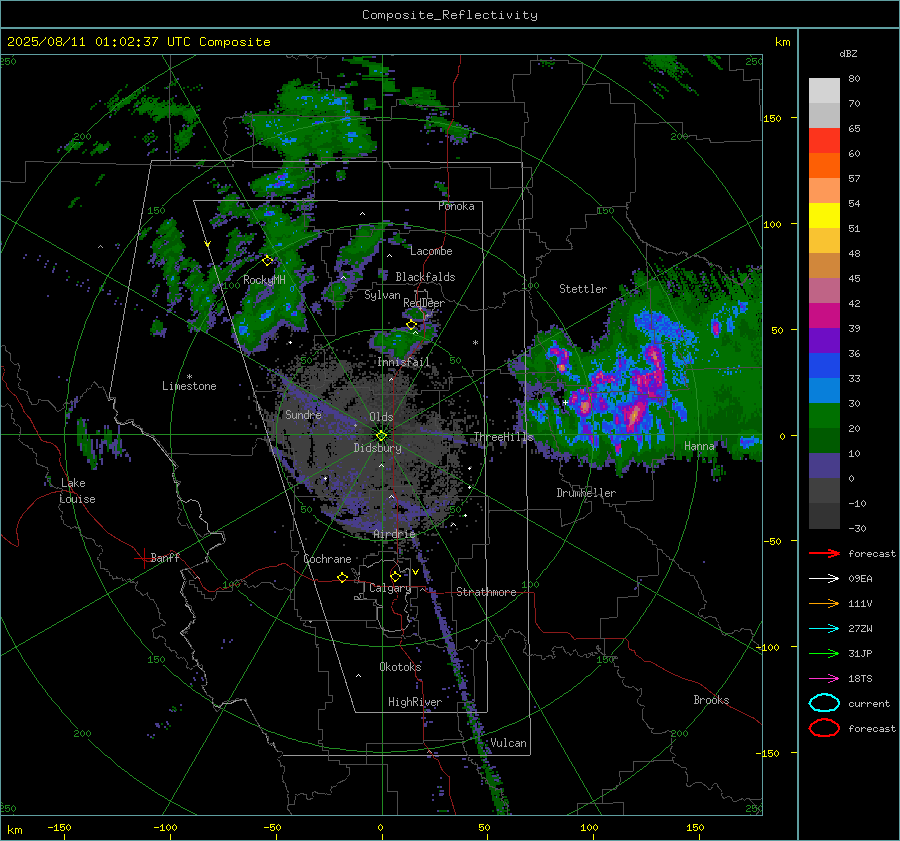This screenshot has width=900, height=841.
Task: Click the Sundre town label
Action: 303,414
